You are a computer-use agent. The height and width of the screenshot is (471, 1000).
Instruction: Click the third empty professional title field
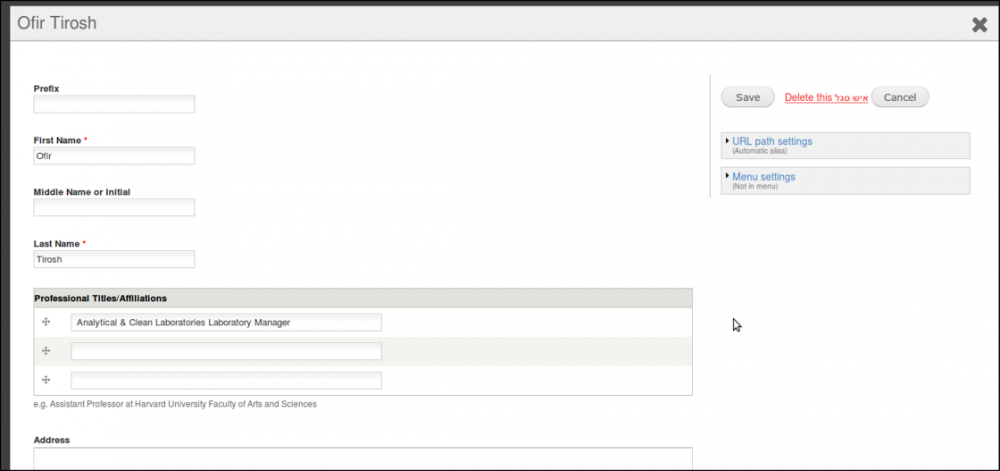coord(226,380)
